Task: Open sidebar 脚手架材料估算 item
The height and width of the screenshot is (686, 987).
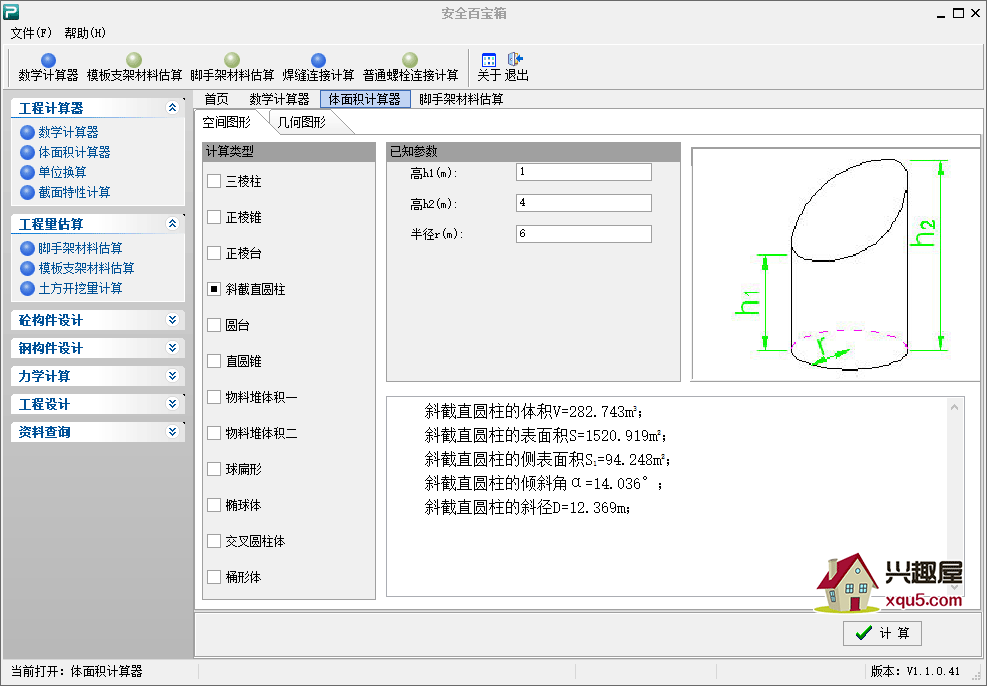Action: click(72, 249)
